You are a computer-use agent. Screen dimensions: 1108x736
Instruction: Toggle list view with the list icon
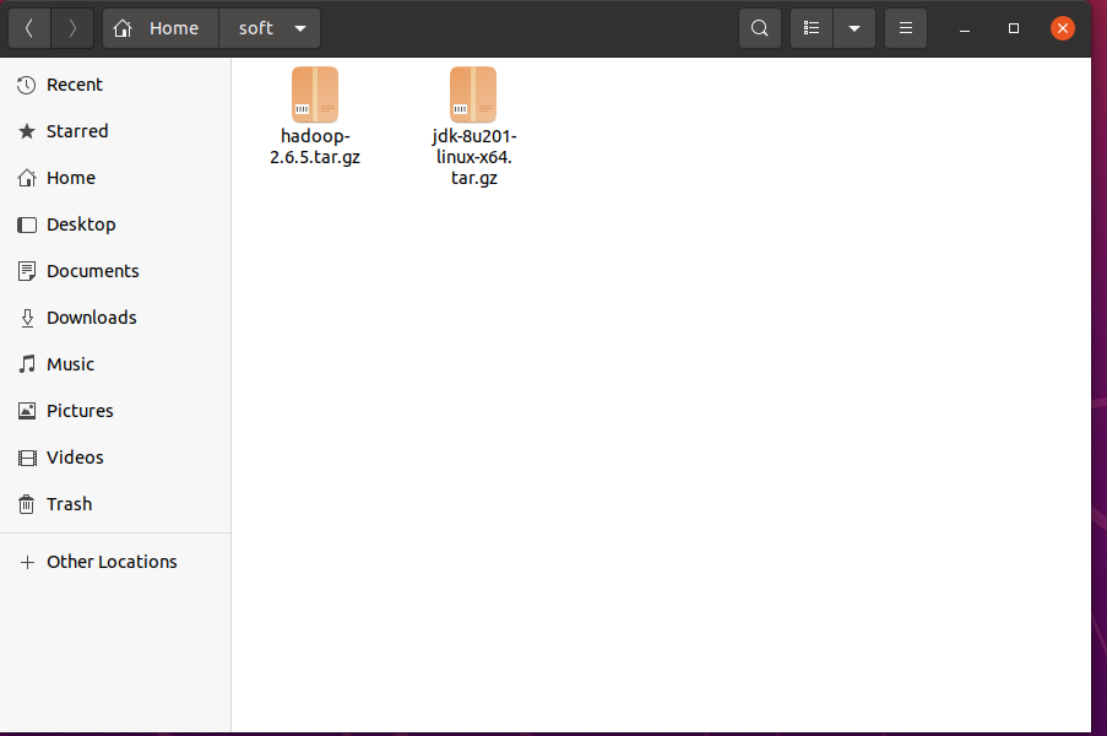[811, 28]
